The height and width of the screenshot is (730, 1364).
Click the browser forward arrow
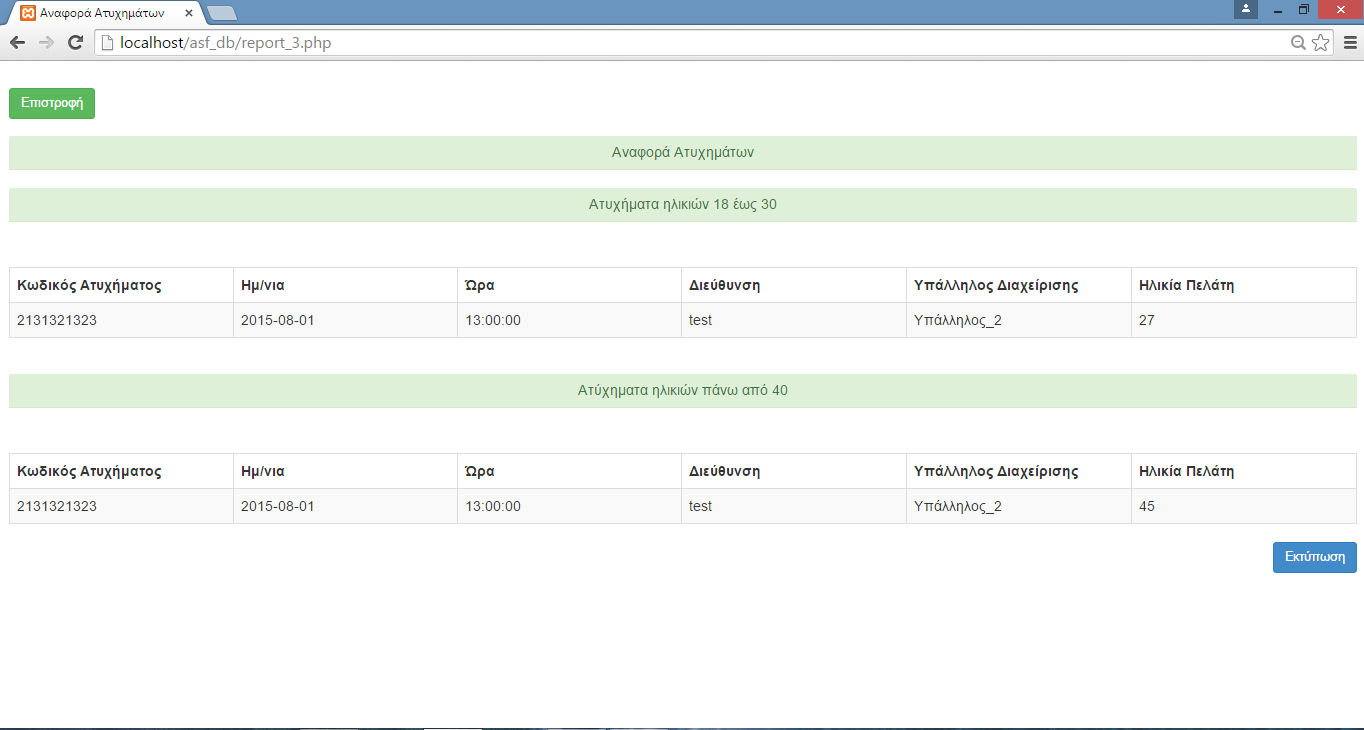46,43
